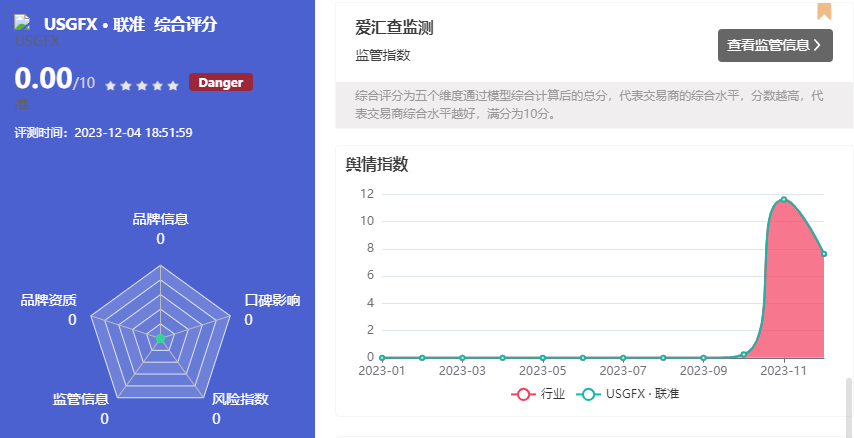
Task: Click the 监管信息 radar label
Action: tap(81, 399)
